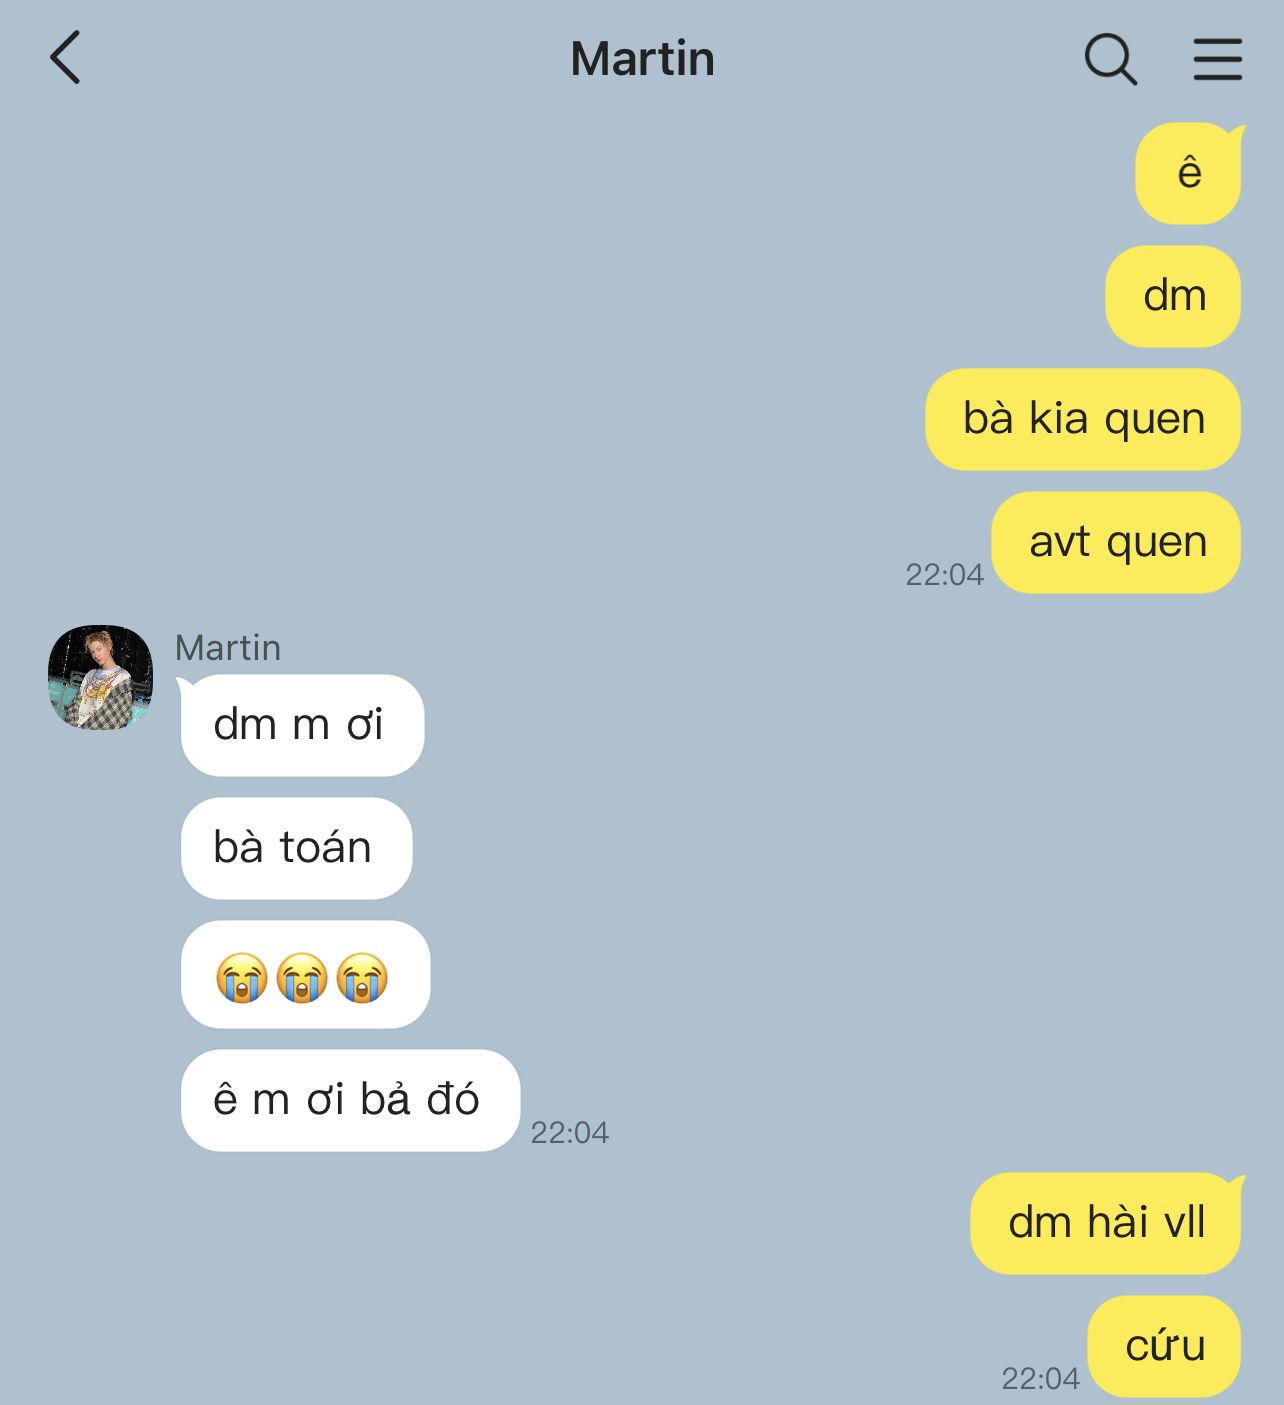The image size is (1284, 1405).
Task: Go back using the left arrow
Action: pyautogui.click(x=65, y=58)
